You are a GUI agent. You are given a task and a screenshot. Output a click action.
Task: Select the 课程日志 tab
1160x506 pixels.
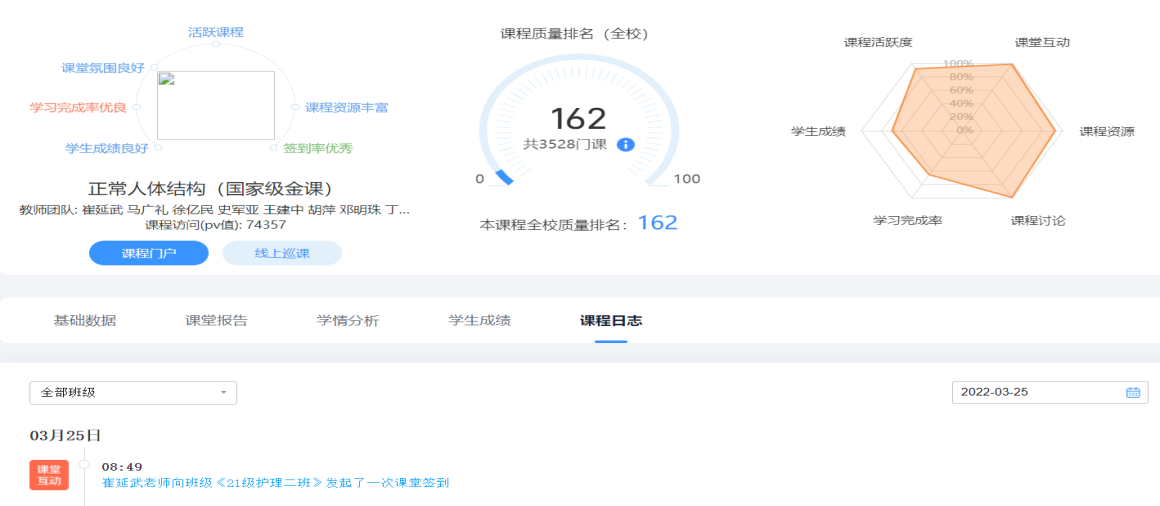click(611, 321)
